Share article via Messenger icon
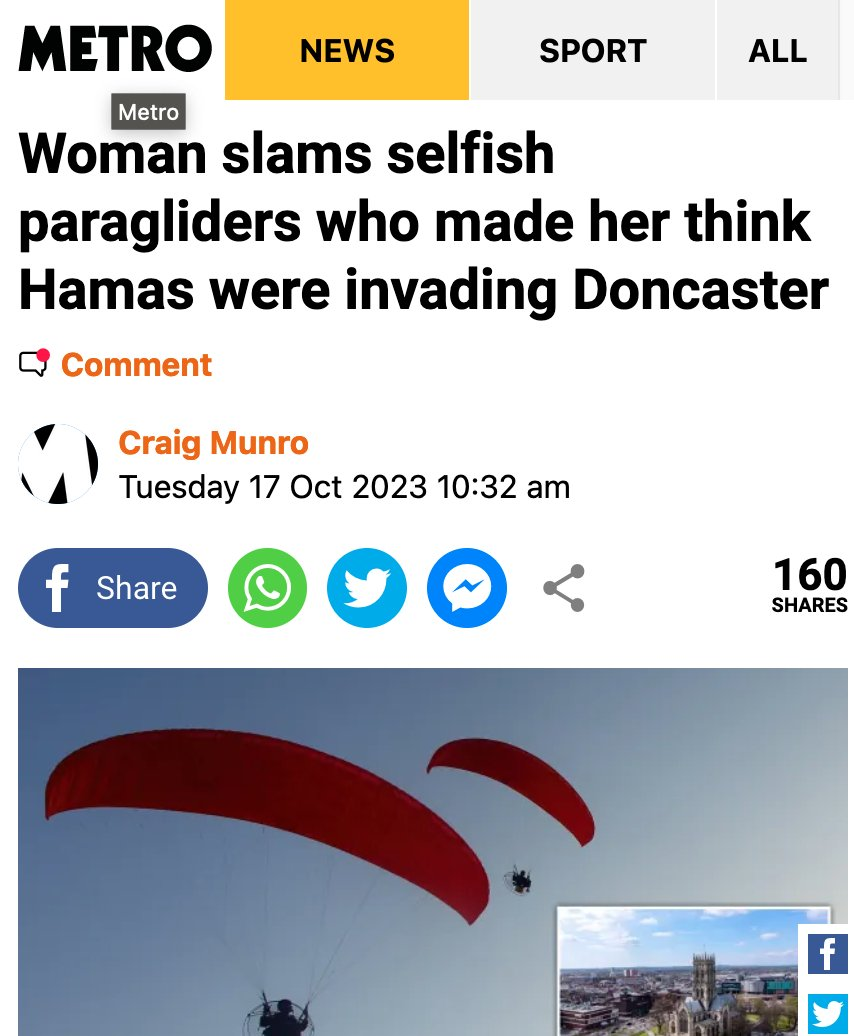The image size is (854, 1036). pyautogui.click(x=467, y=588)
